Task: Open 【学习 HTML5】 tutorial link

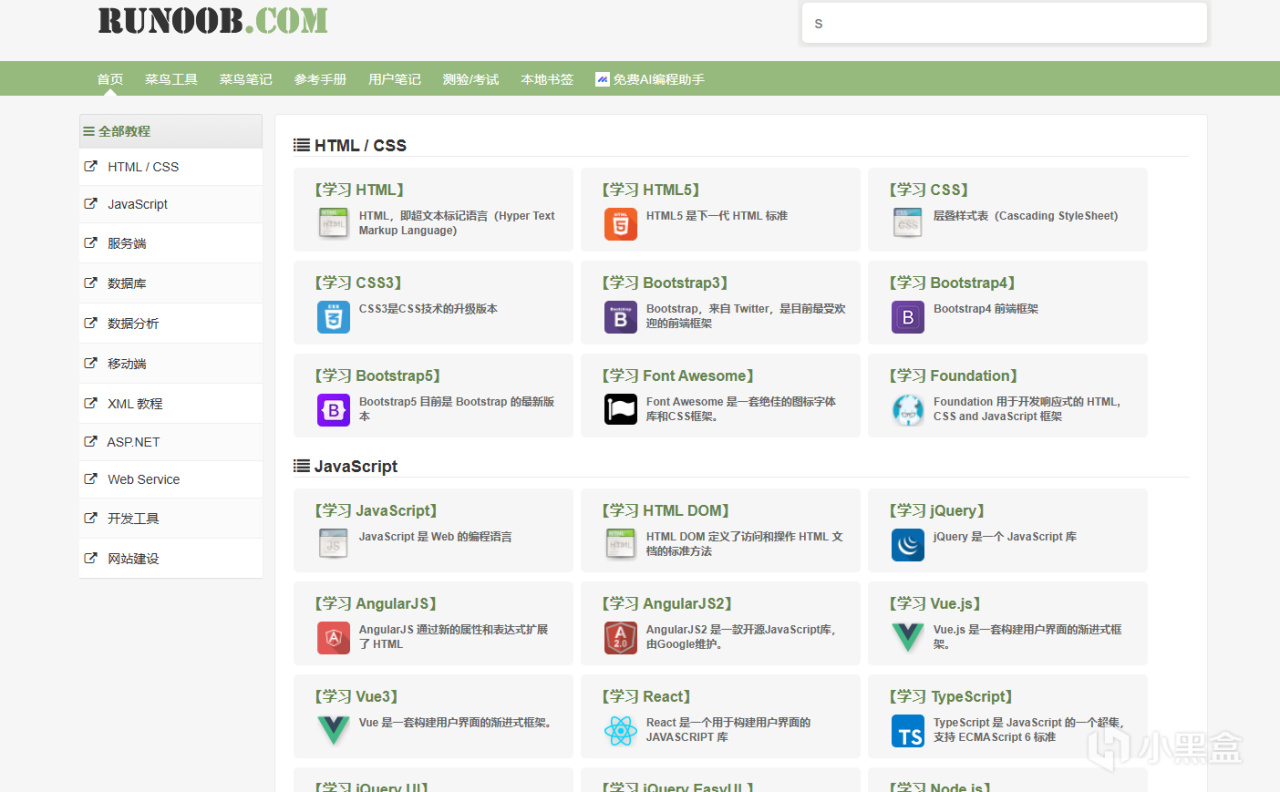Action: point(651,190)
